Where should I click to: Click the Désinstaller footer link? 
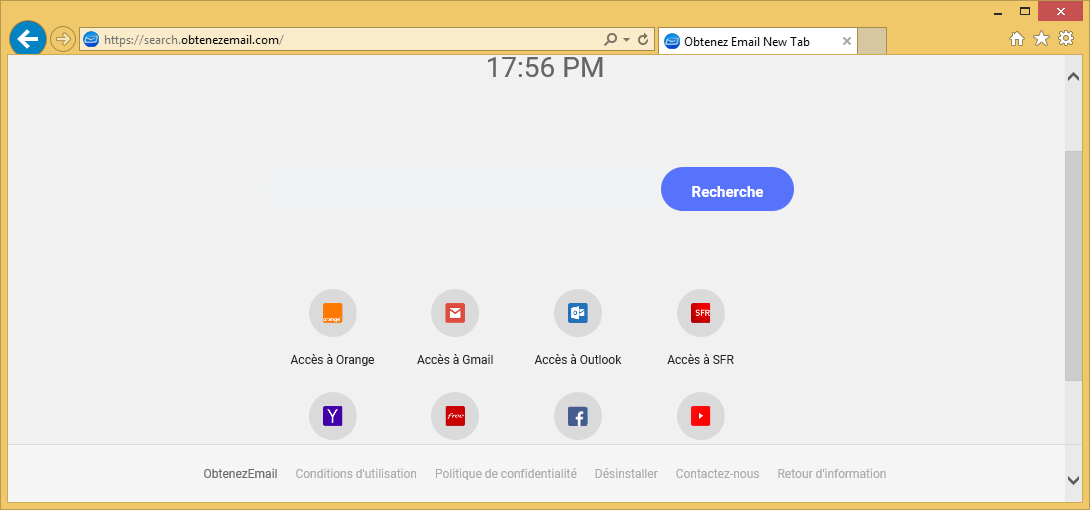(x=626, y=474)
